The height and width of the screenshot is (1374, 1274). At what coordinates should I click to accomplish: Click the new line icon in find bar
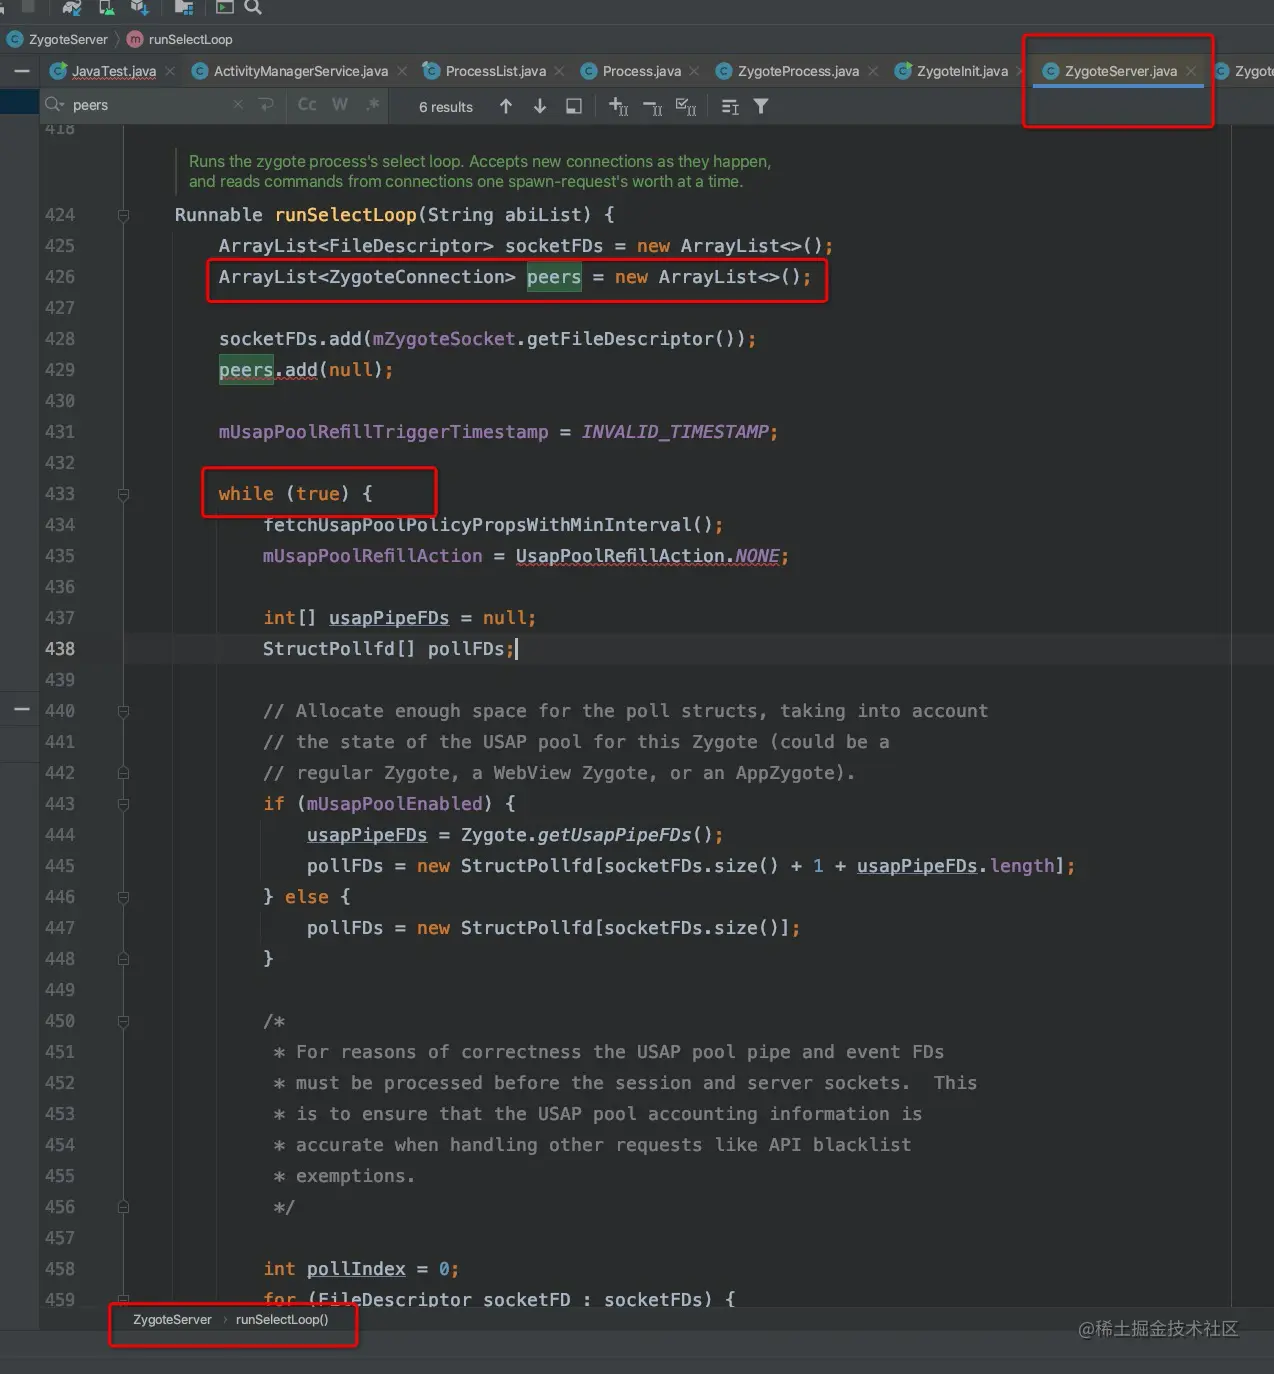pos(266,105)
